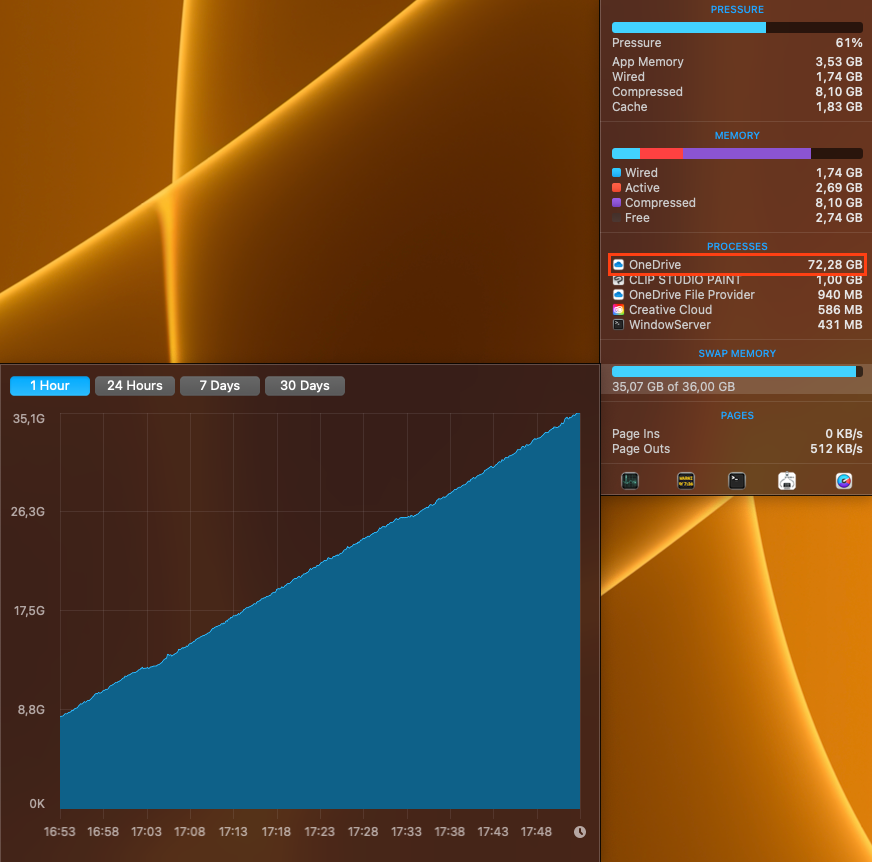
Task: Click the Page Ins label
Action: click(636, 434)
